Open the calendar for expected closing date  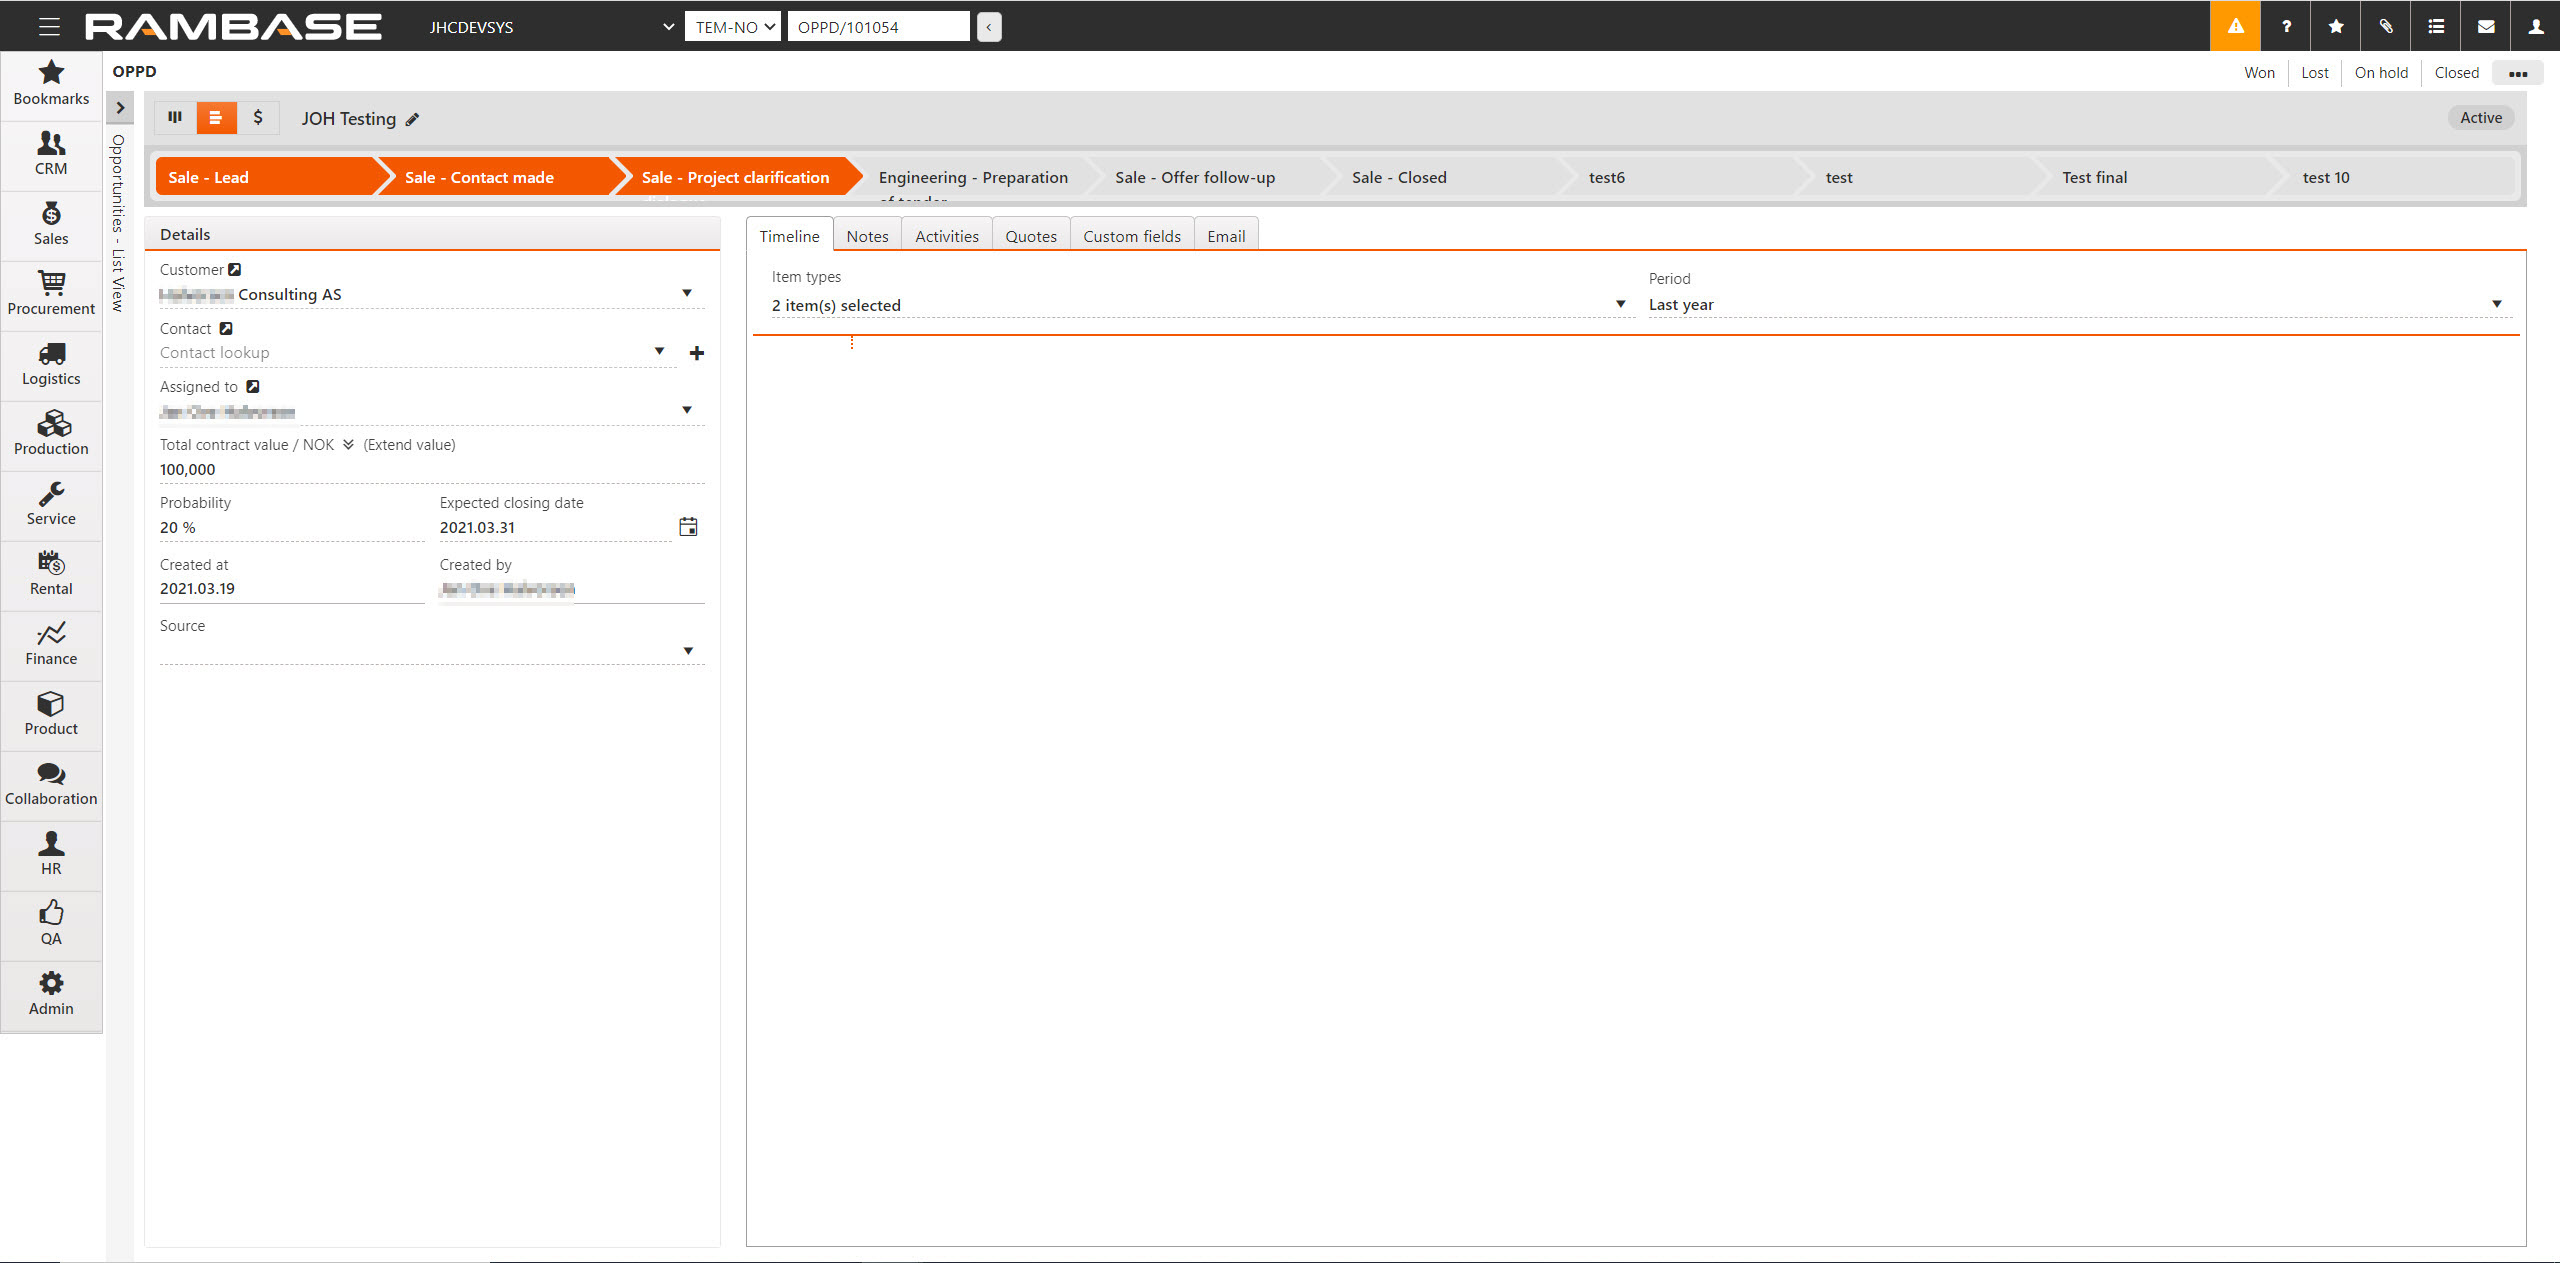pyautogui.click(x=688, y=527)
